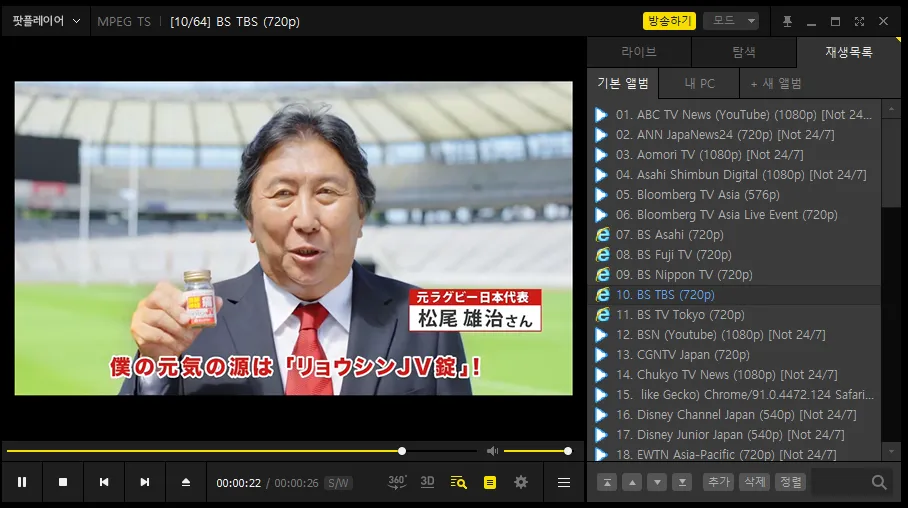Viewport: 908px width, 508px height.
Task: Click the elapsed time 00:00:22
Action: [239, 483]
